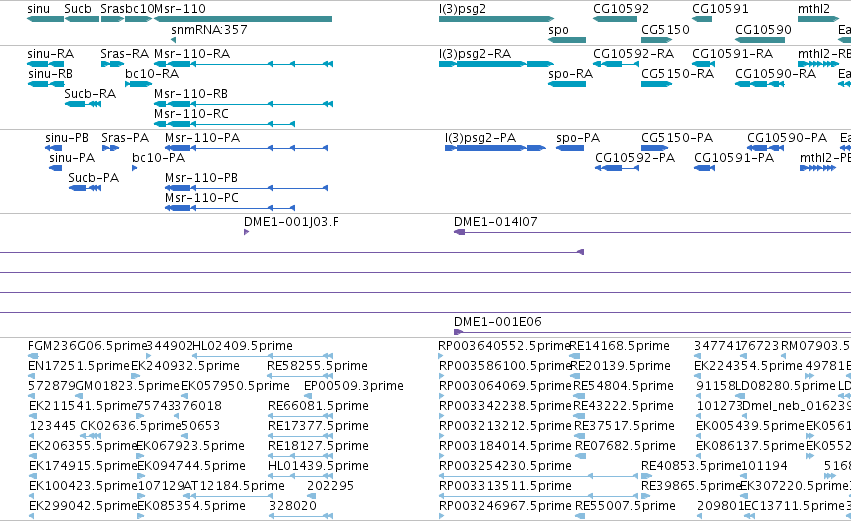This screenshot has height=521, width=851.
Task: Select the spo gene label
Action: (x=558, y=30)
